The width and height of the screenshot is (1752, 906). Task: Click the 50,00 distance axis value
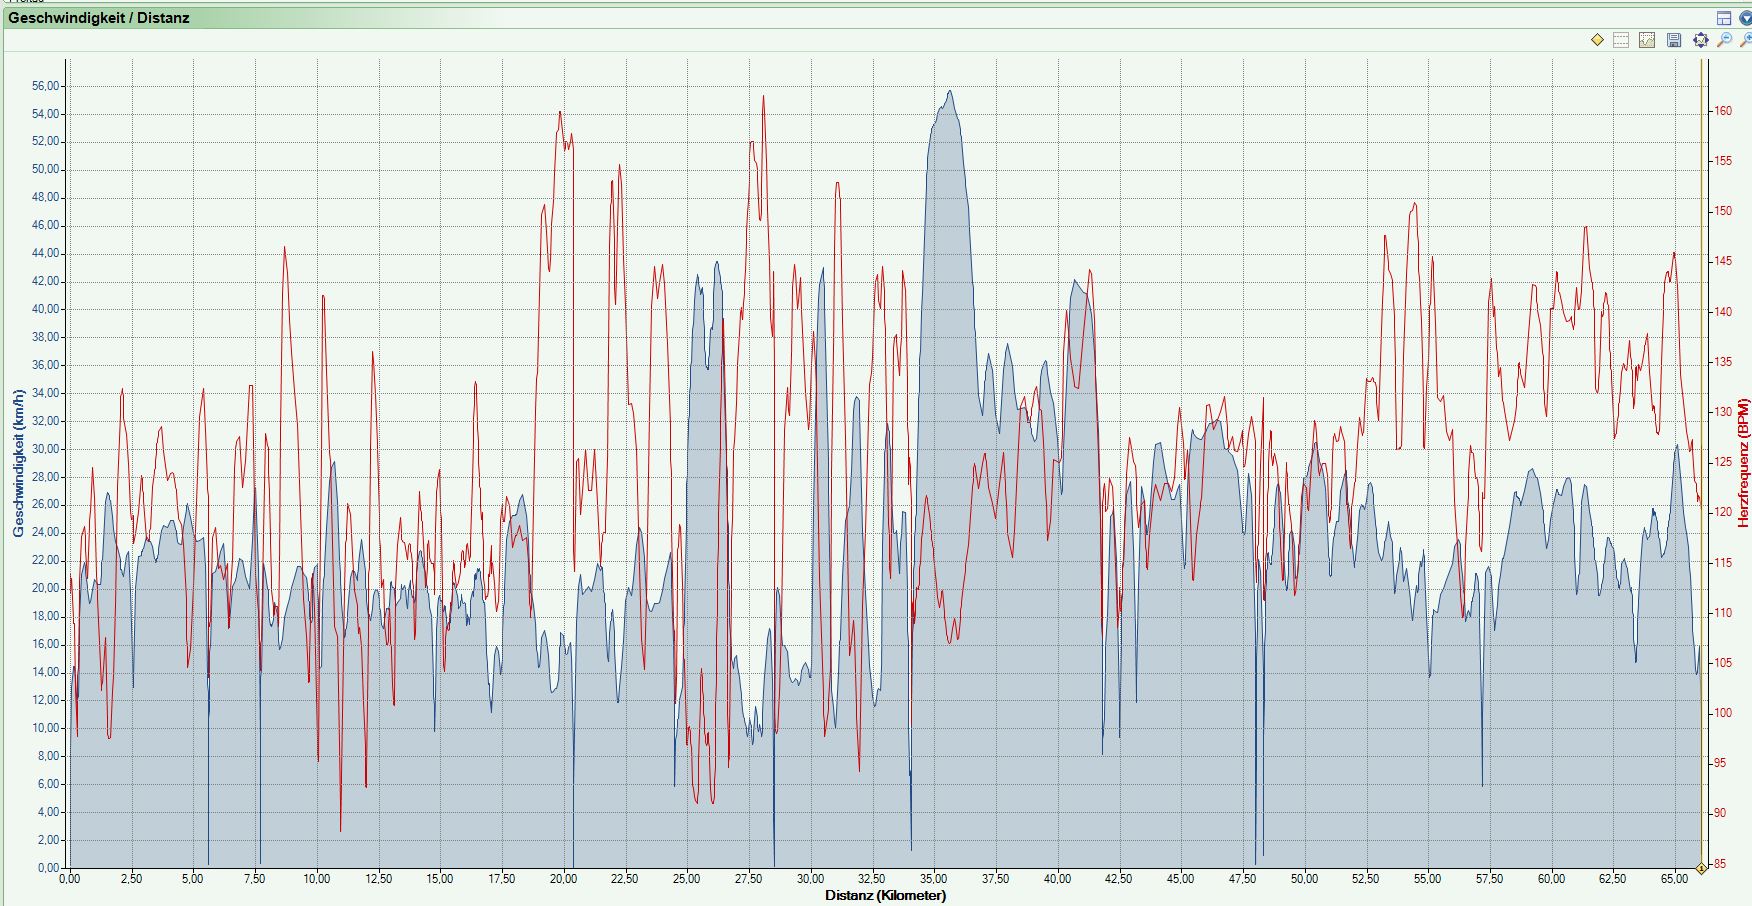pos(1304,879)
